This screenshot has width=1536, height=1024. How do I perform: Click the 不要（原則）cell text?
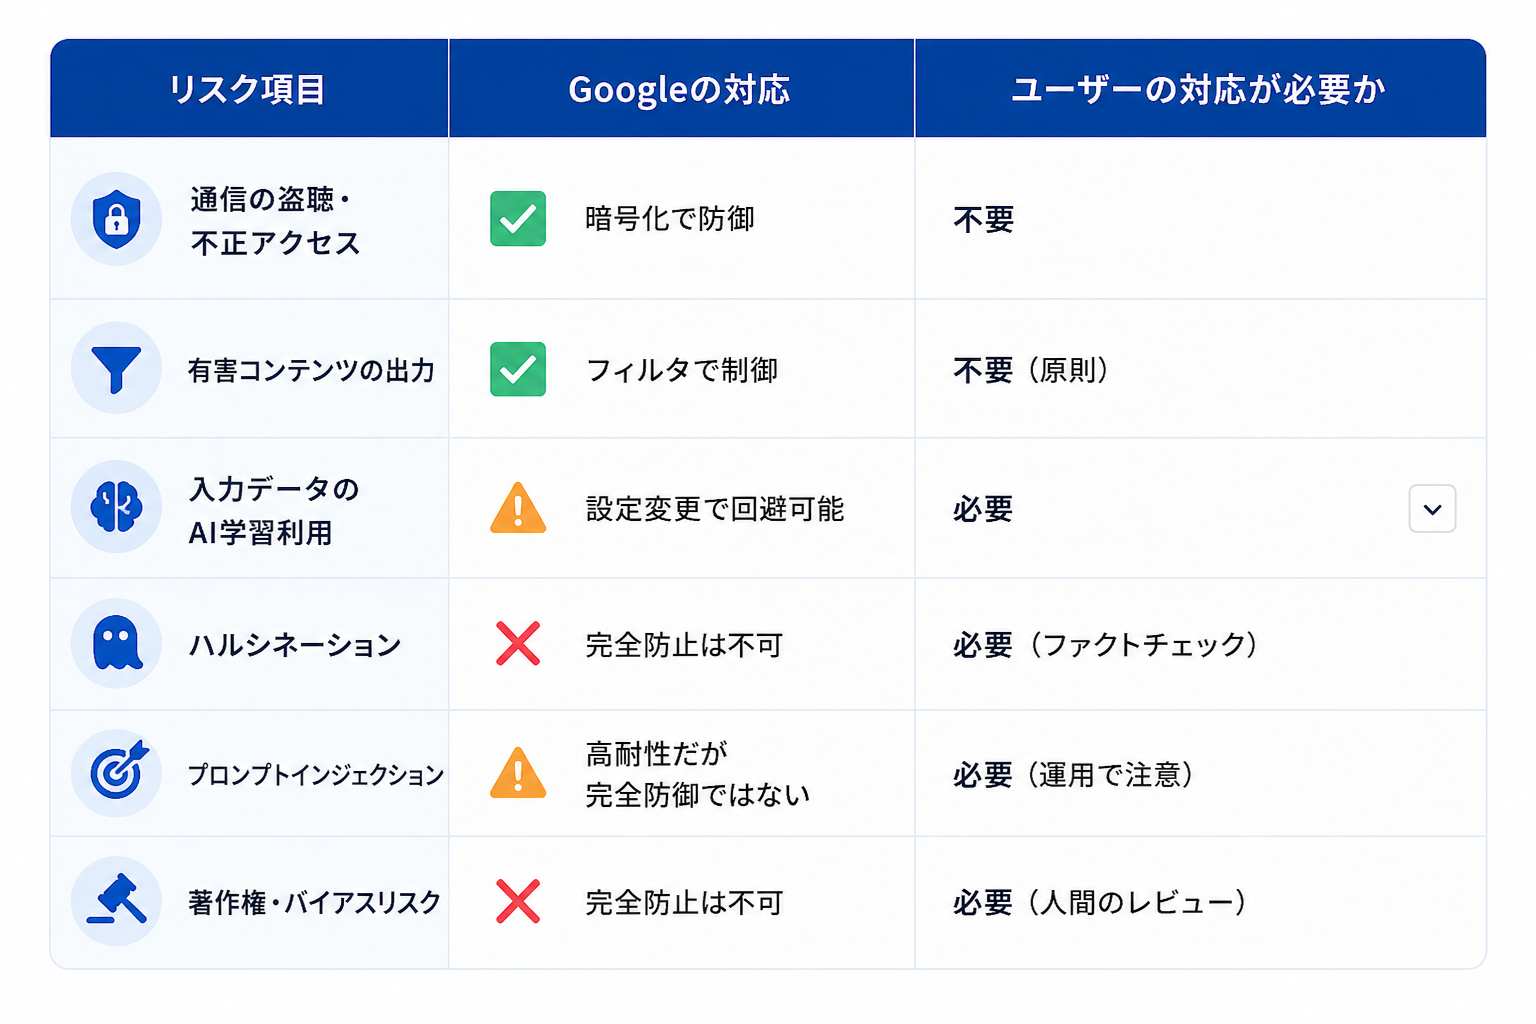tap(1032, 370)
